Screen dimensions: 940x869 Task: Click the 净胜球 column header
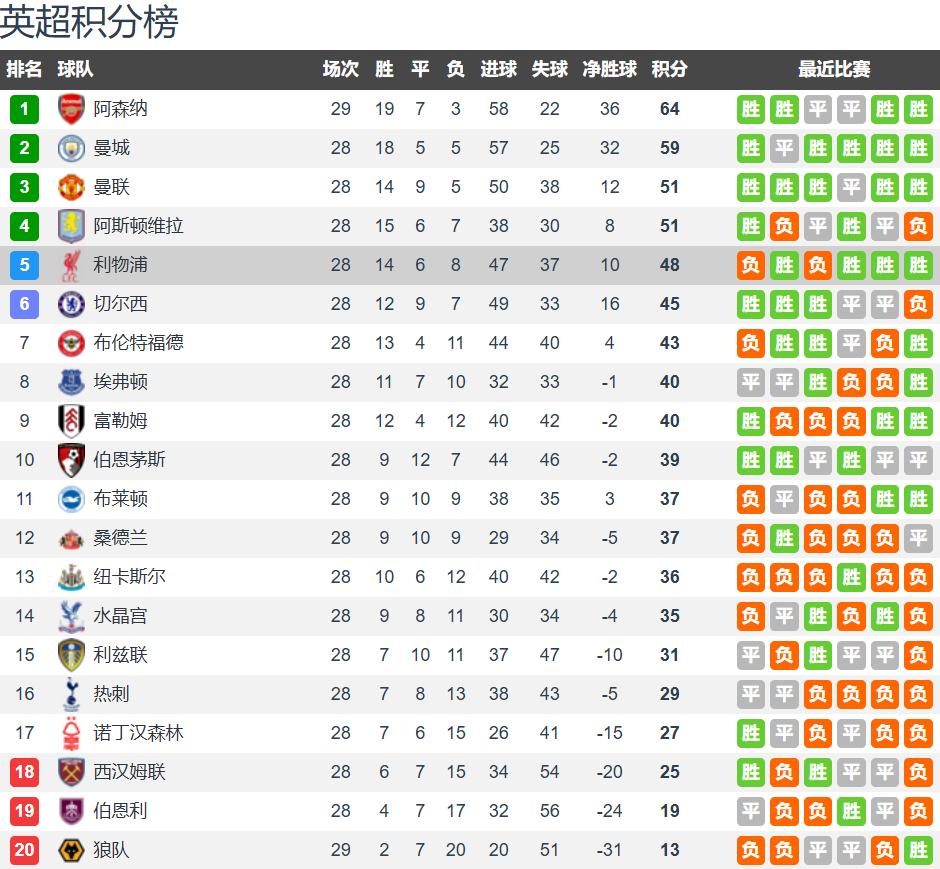610,69
